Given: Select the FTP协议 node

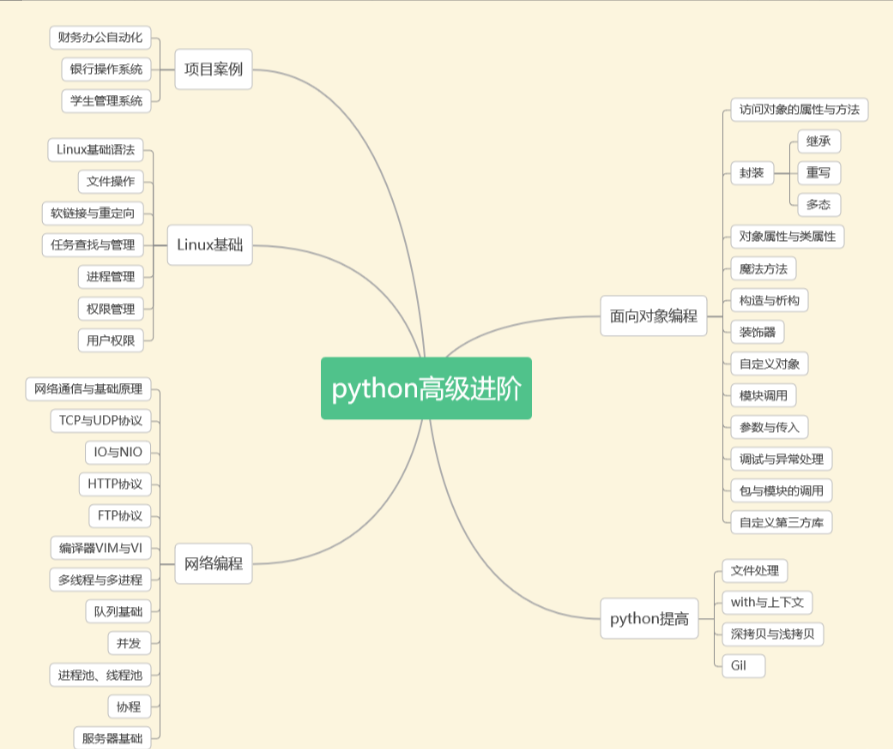Looking at the screenshot, I should [x=120, y=515].
